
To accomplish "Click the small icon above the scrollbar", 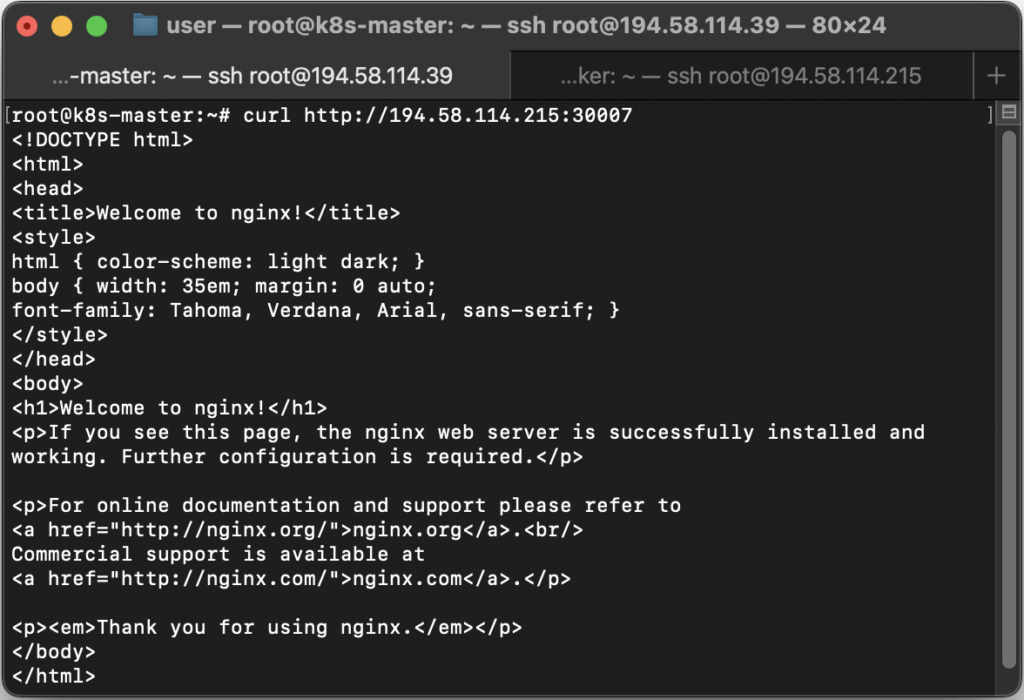I will click(1008, 113).
